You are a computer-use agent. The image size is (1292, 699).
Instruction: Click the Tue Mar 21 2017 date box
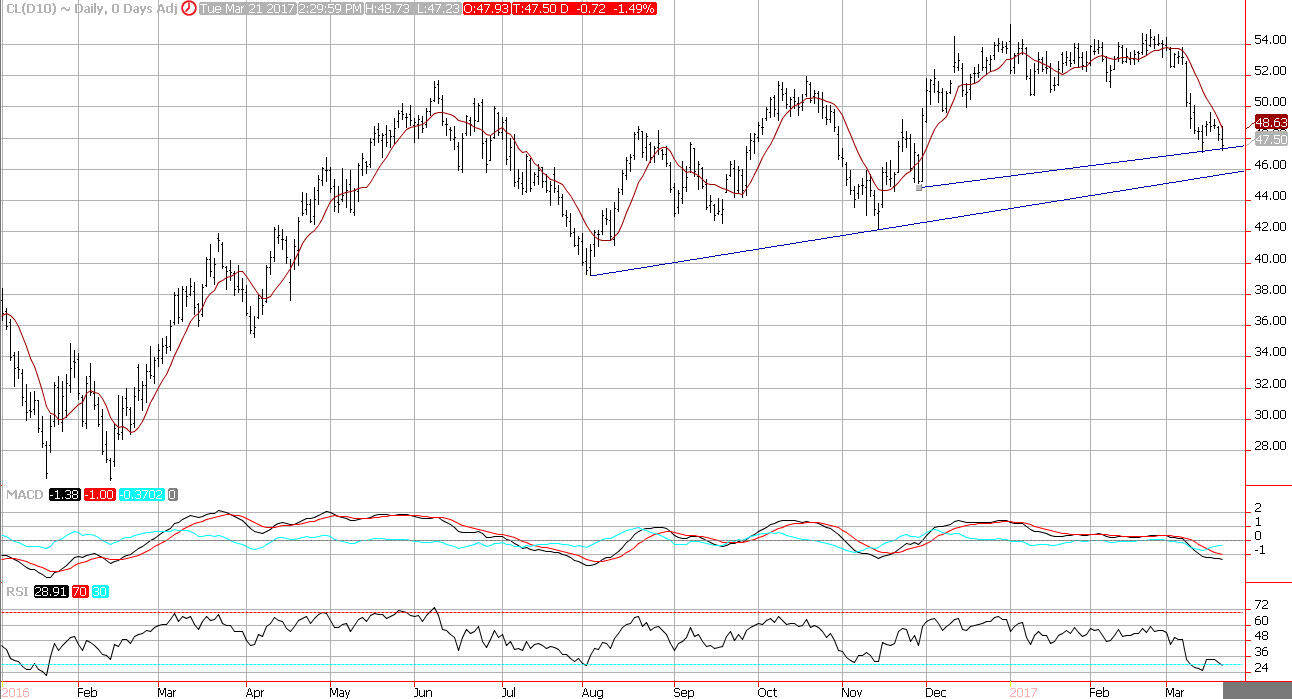[239, 7]
